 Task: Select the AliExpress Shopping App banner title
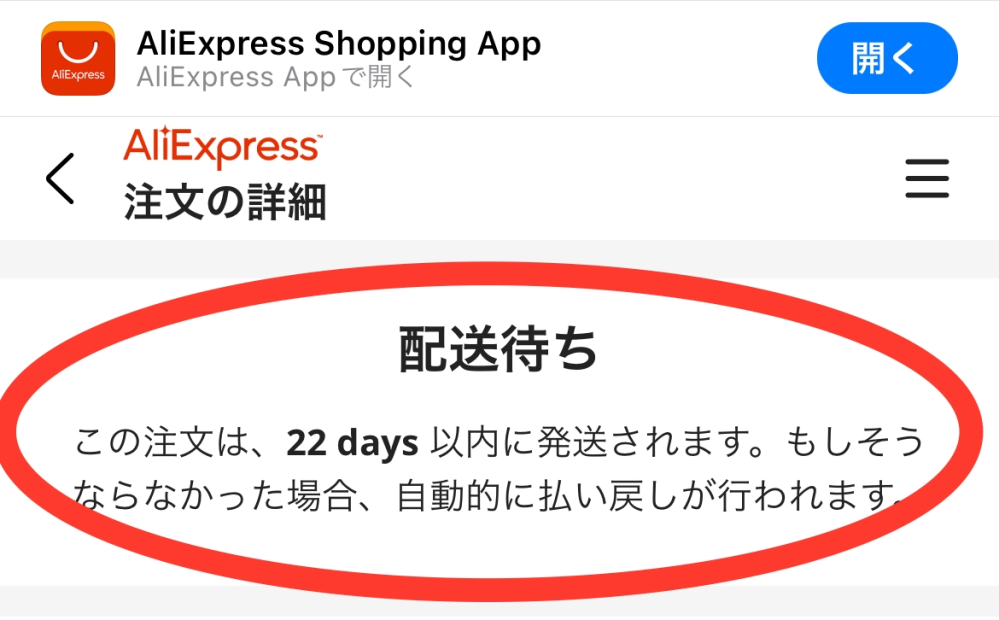point(339,43)
